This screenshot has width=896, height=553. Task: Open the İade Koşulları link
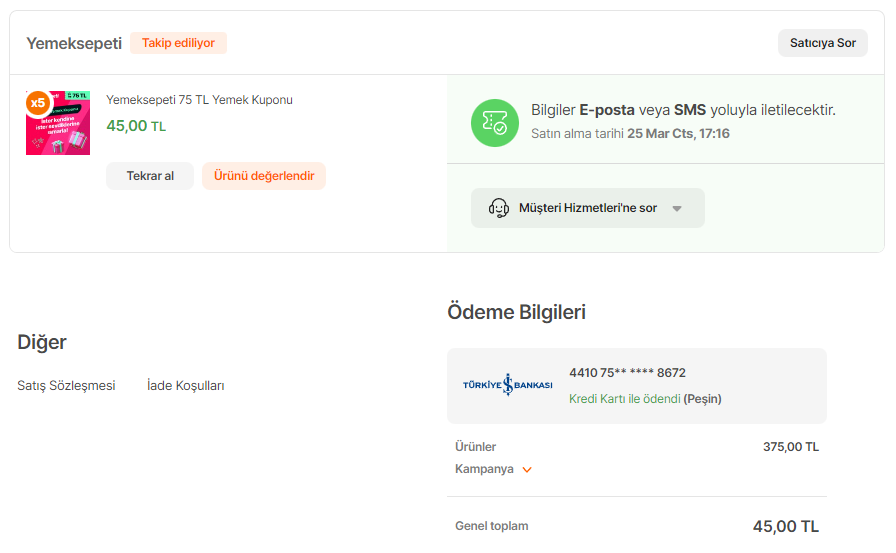tap(185, 385)
